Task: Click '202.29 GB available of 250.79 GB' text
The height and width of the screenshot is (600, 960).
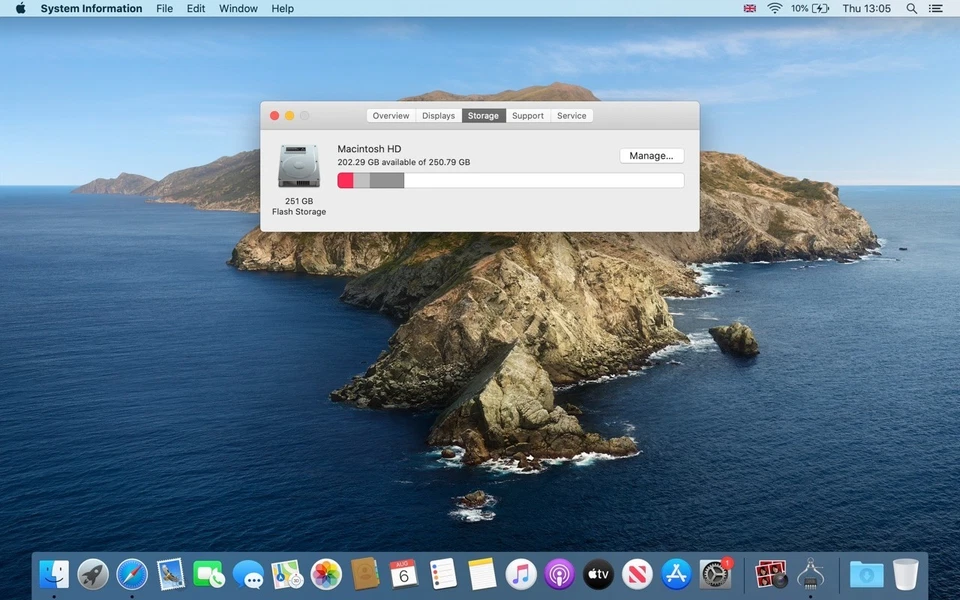Action: 403,162
